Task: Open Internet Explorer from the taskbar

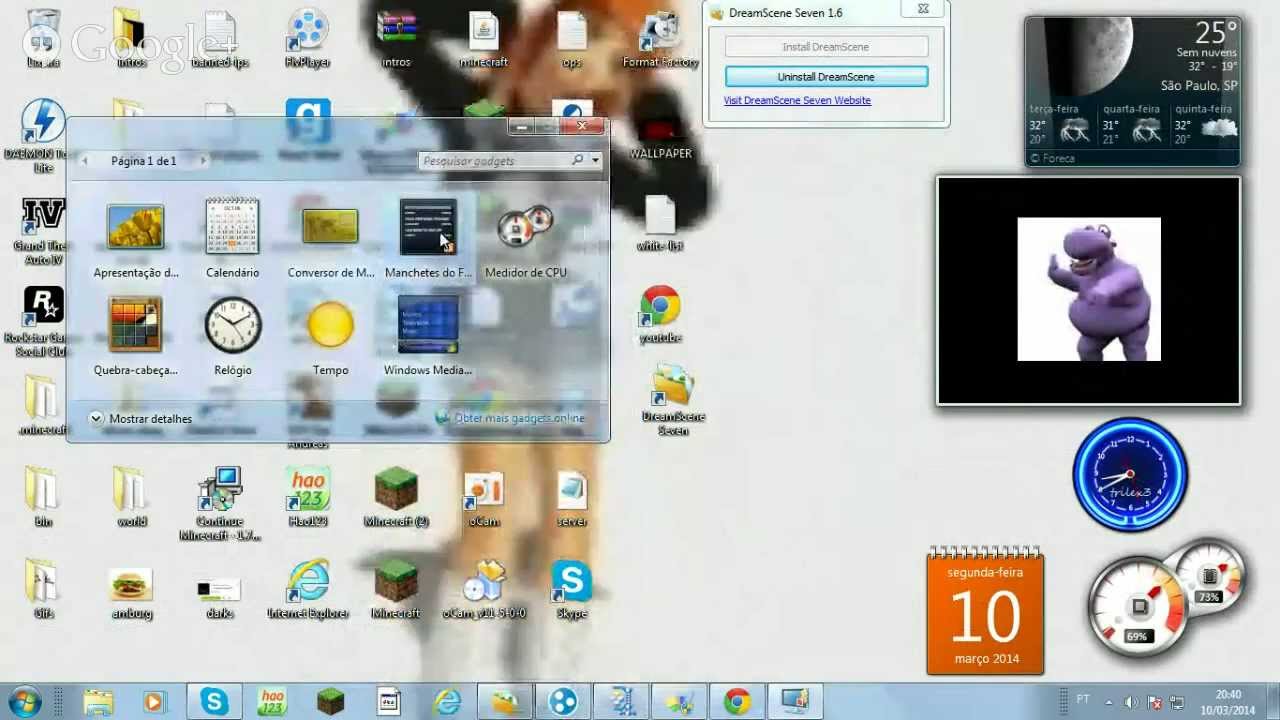Action: click(x=446, y=702)
